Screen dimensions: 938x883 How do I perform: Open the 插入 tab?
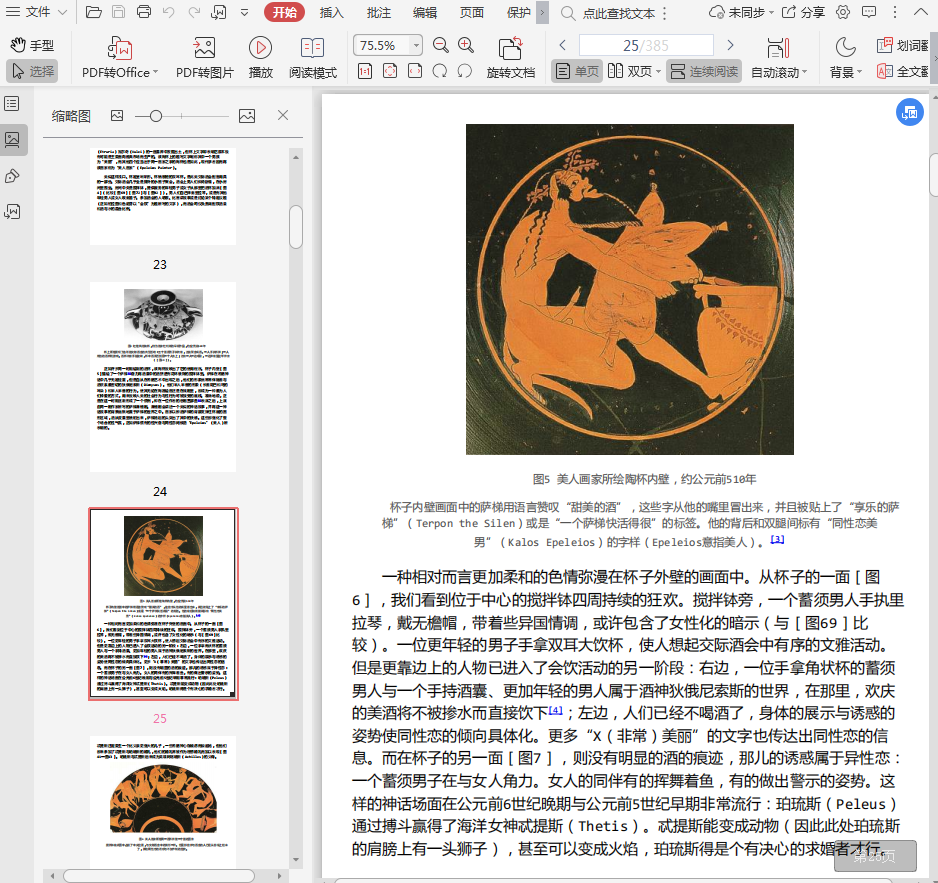point(331,12)
